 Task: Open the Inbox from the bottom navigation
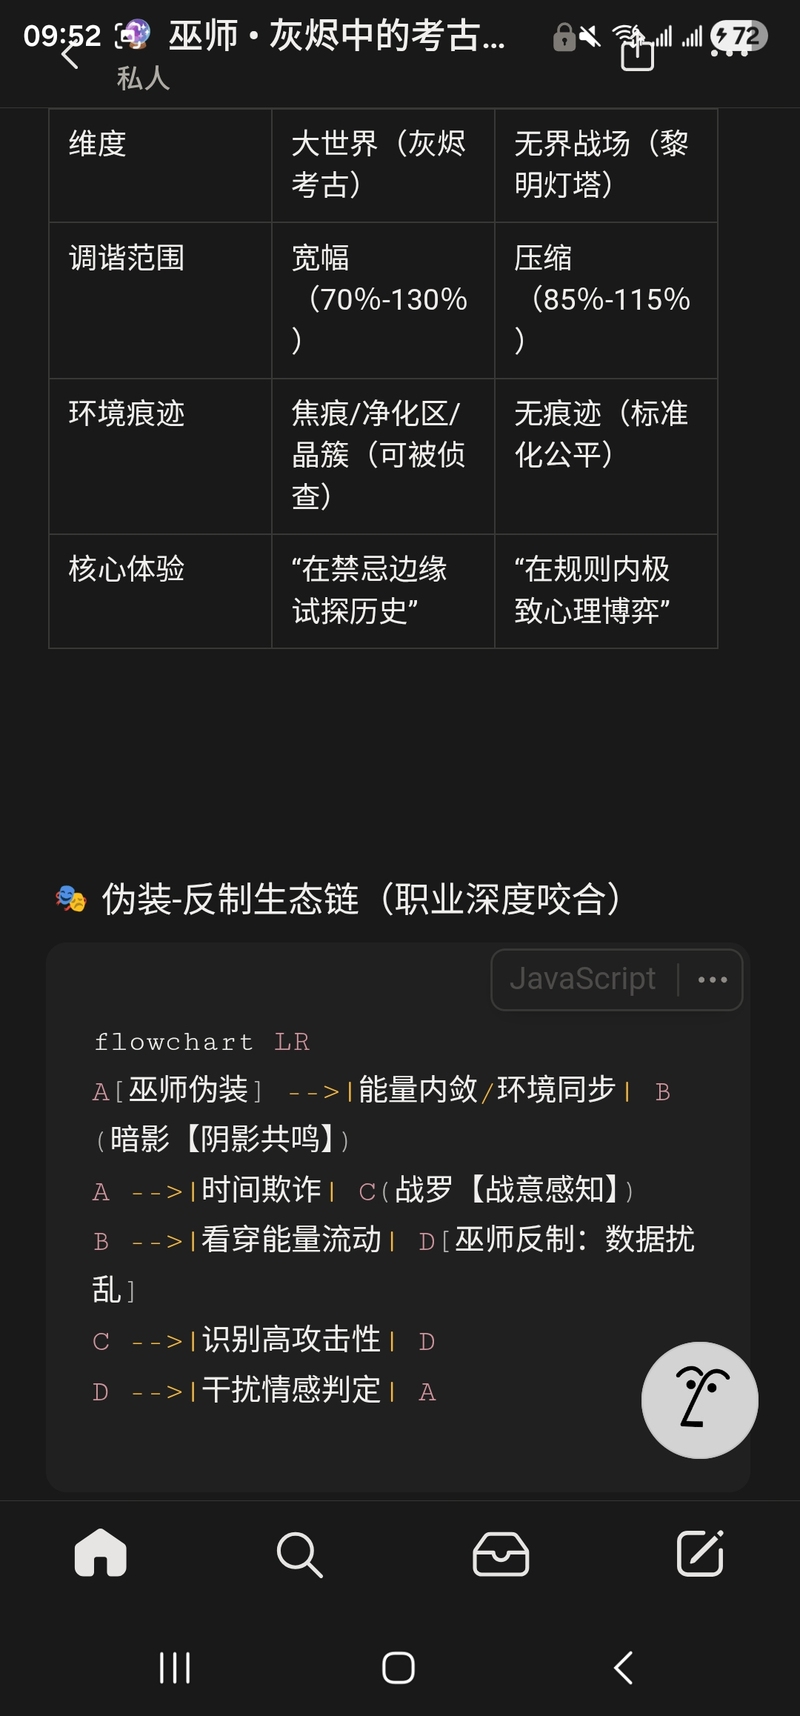500,1554
